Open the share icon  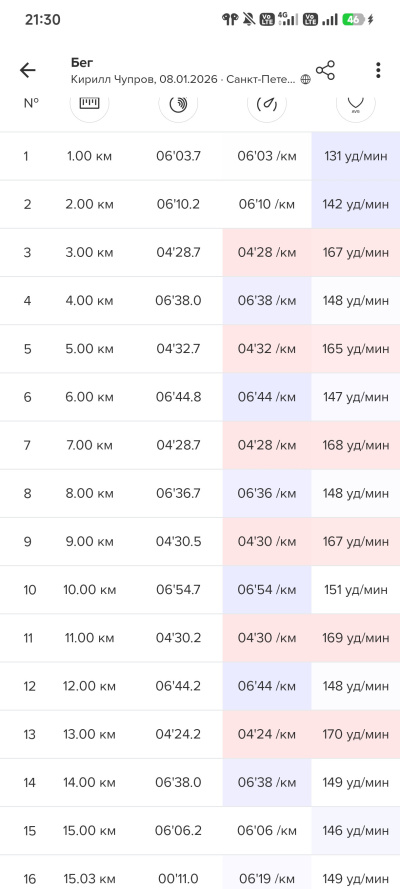coord(325,70)
